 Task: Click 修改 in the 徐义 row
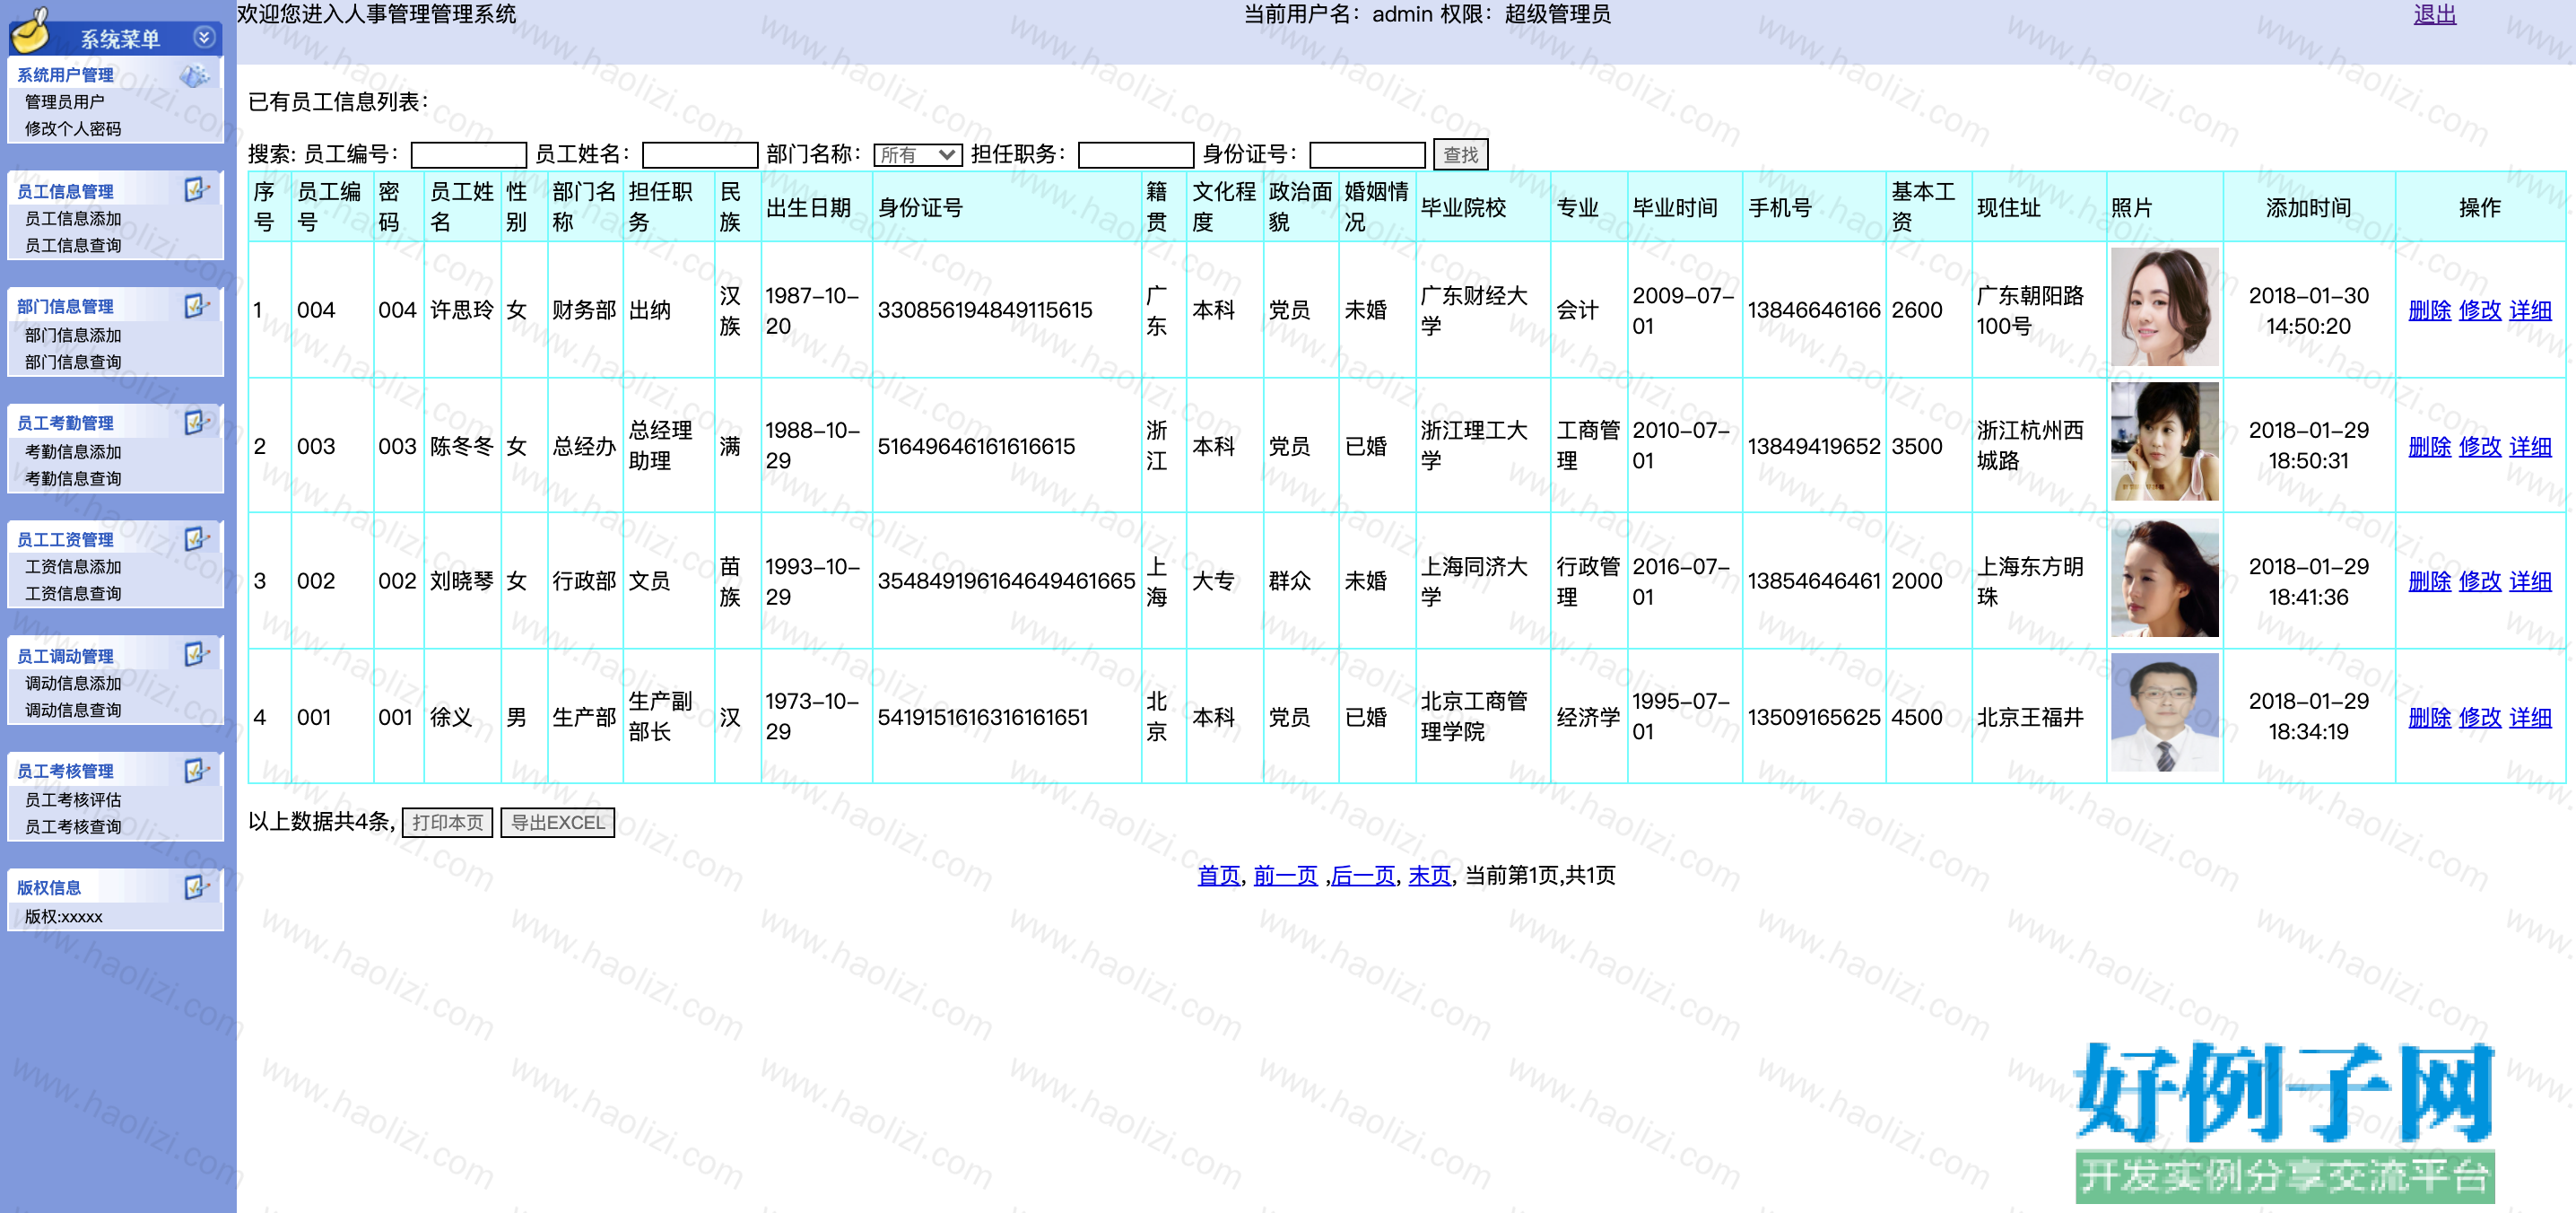coord(2480,718)
